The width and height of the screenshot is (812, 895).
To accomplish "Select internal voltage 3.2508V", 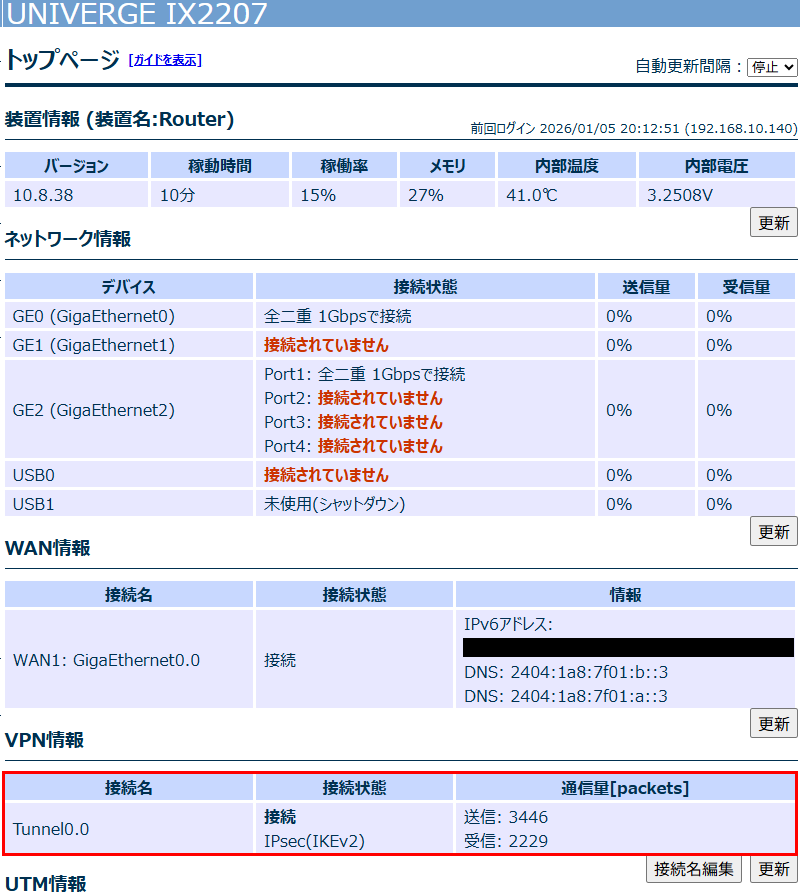I will coord(680,195).
